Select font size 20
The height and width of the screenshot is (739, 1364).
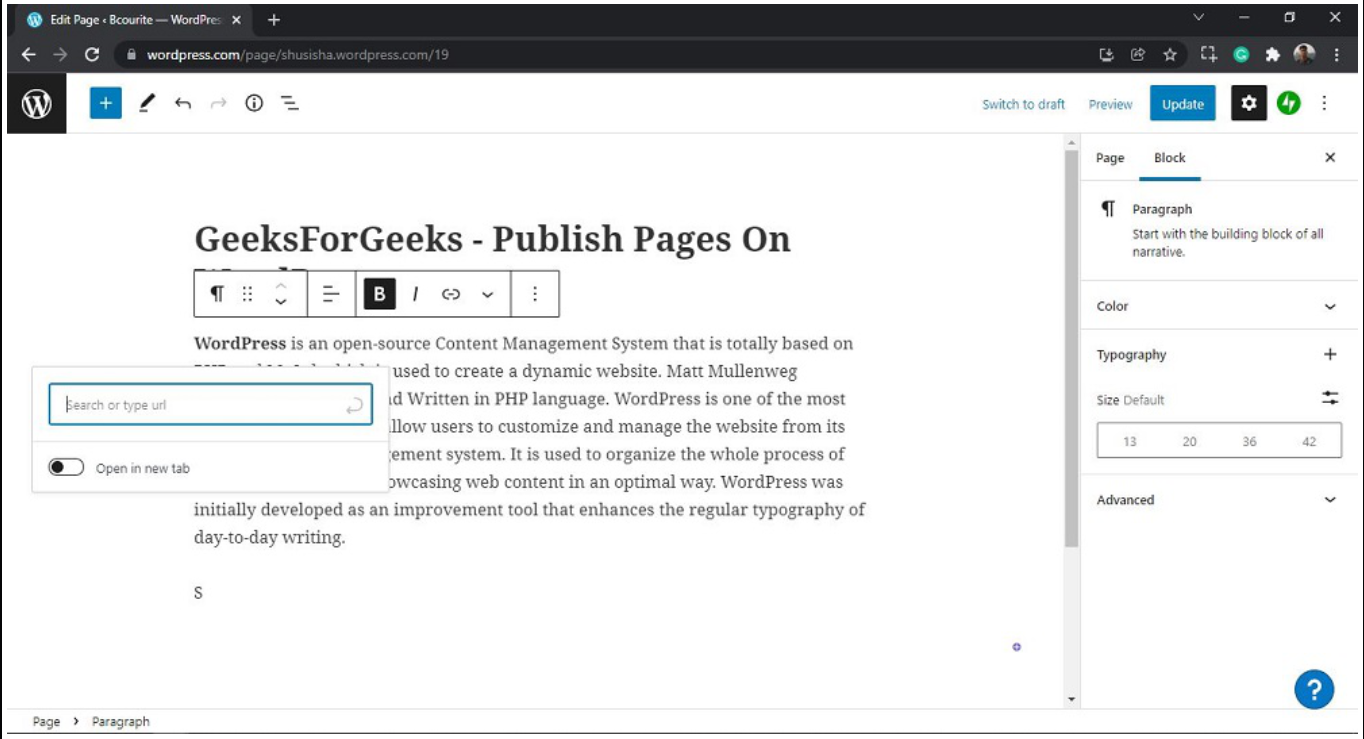[x=1189, y=441]
